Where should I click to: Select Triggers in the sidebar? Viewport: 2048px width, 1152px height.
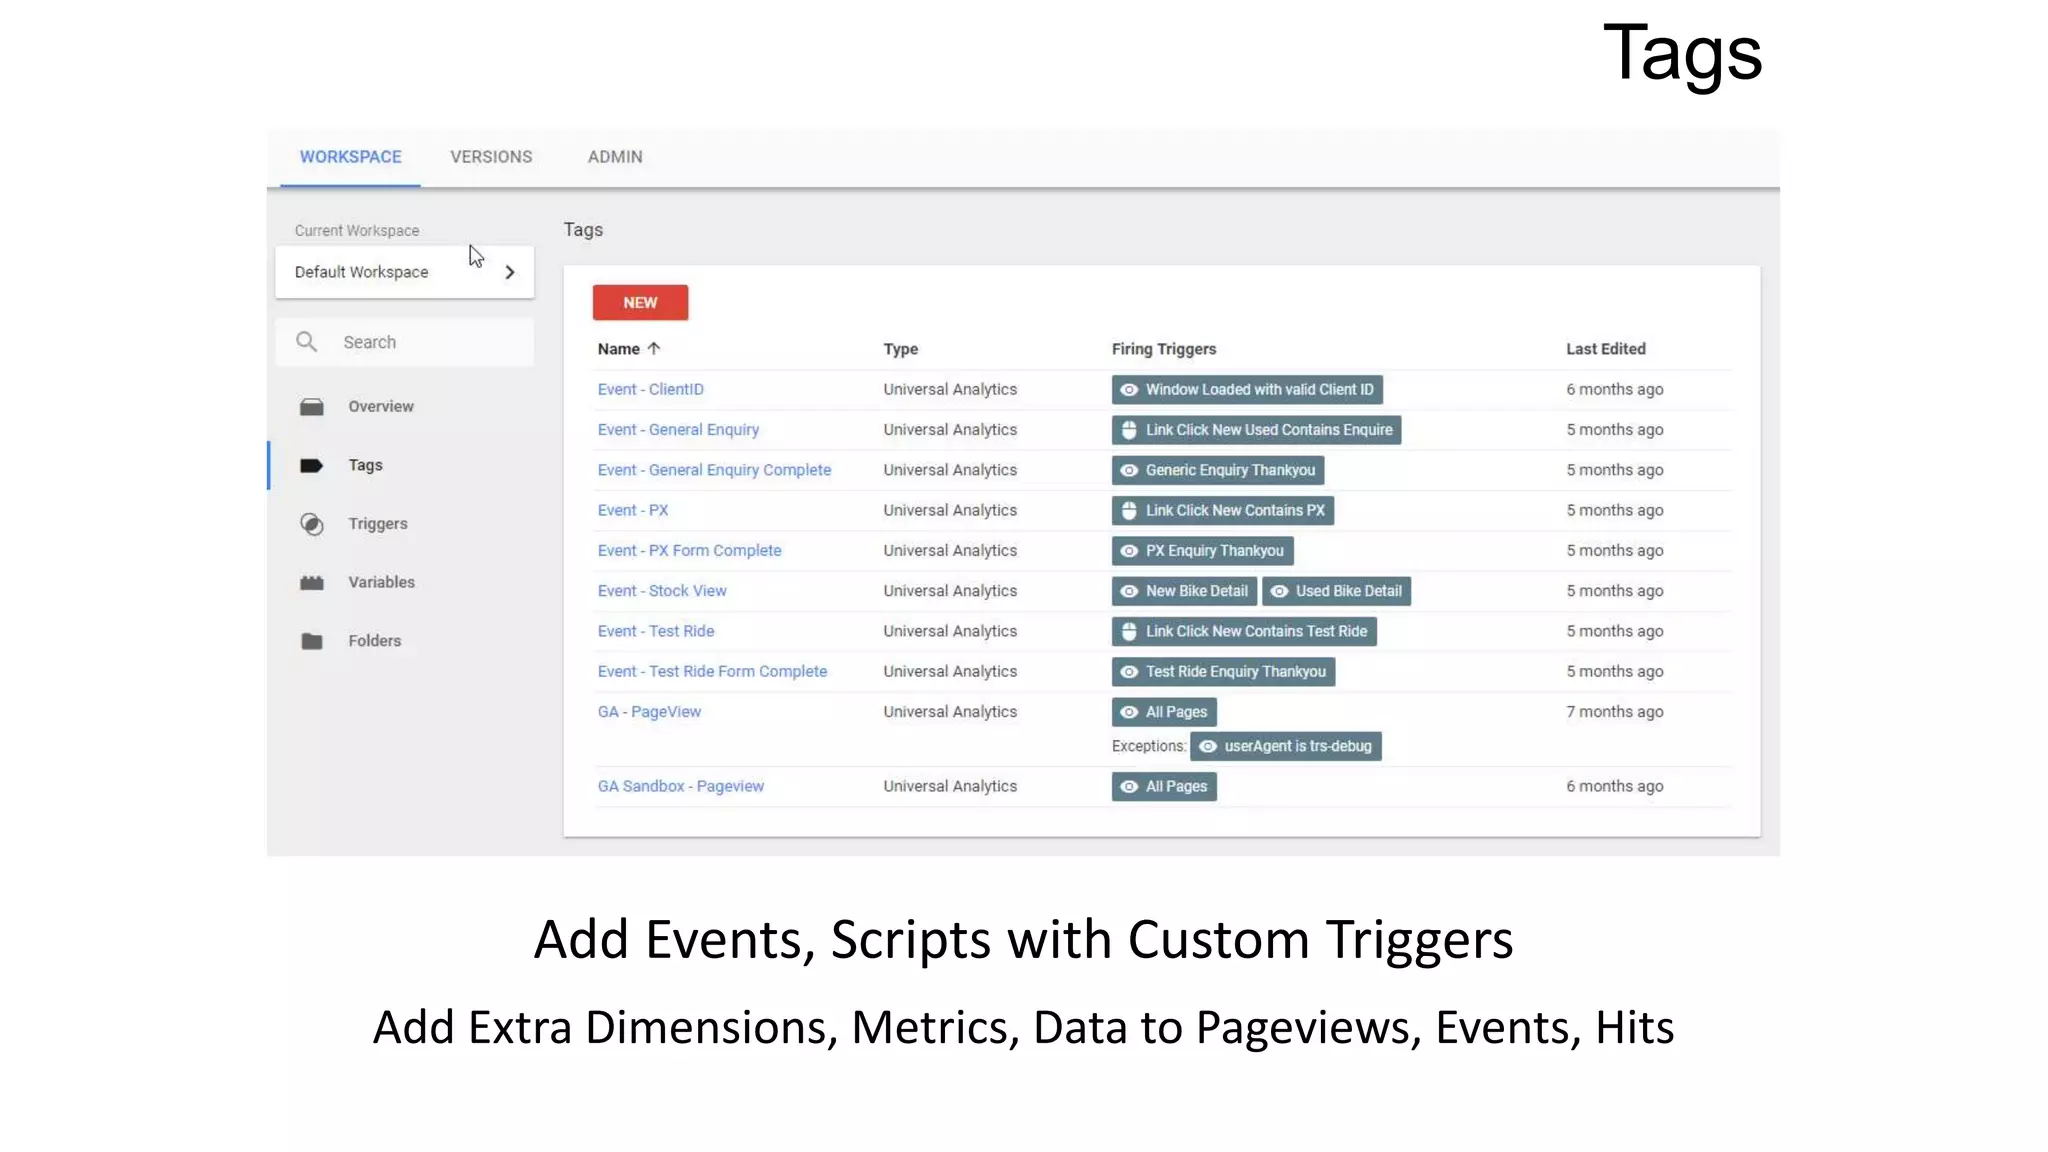click(x=378, y=524)
